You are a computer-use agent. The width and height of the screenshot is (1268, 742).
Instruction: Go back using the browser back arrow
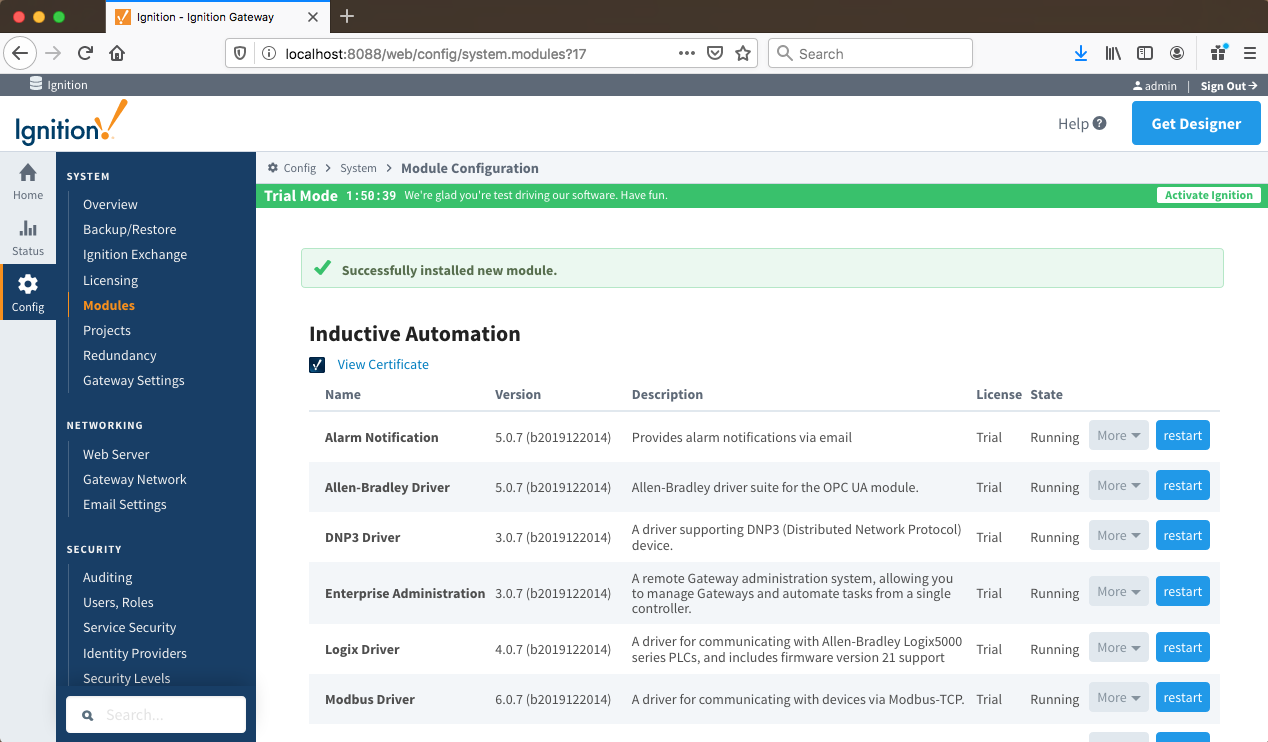[x=21, y=53]
